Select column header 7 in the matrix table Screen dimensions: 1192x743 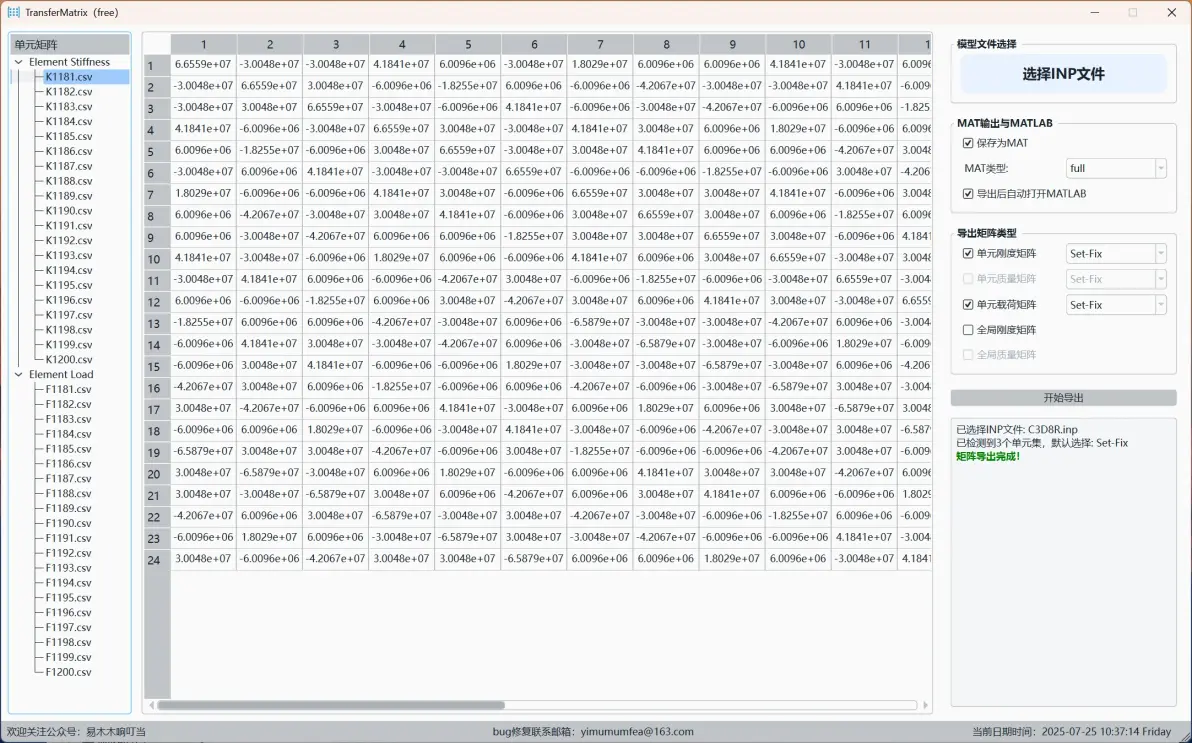coord(600,45)
